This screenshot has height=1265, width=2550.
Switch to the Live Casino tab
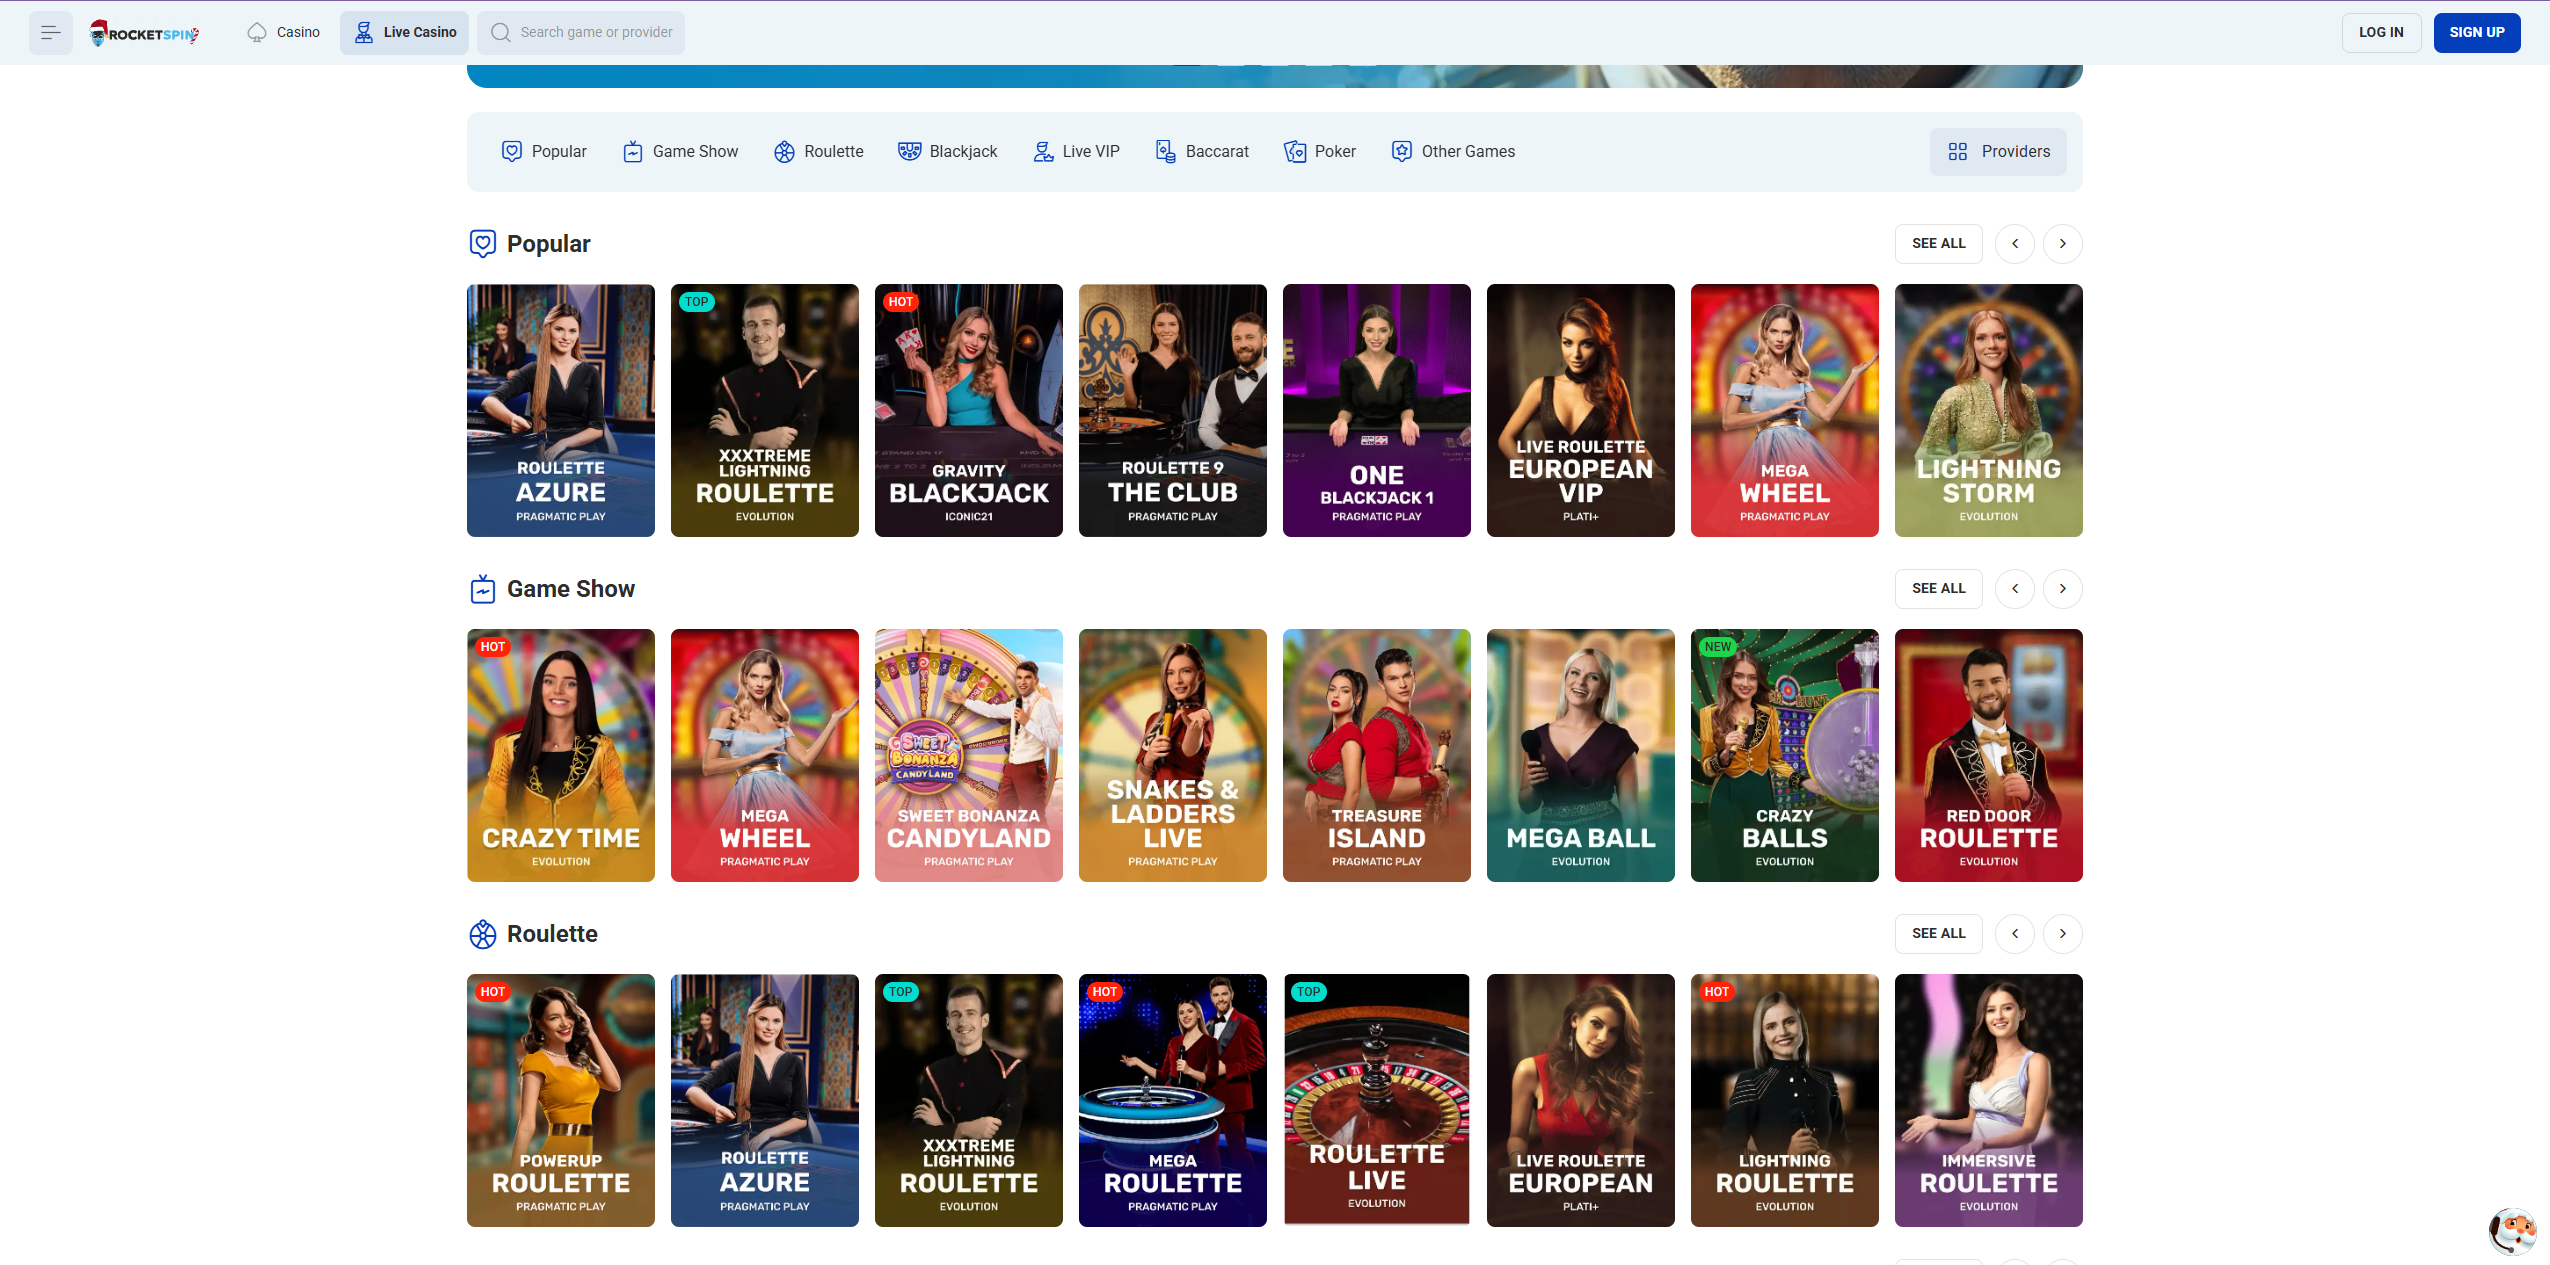click(404, 32)
